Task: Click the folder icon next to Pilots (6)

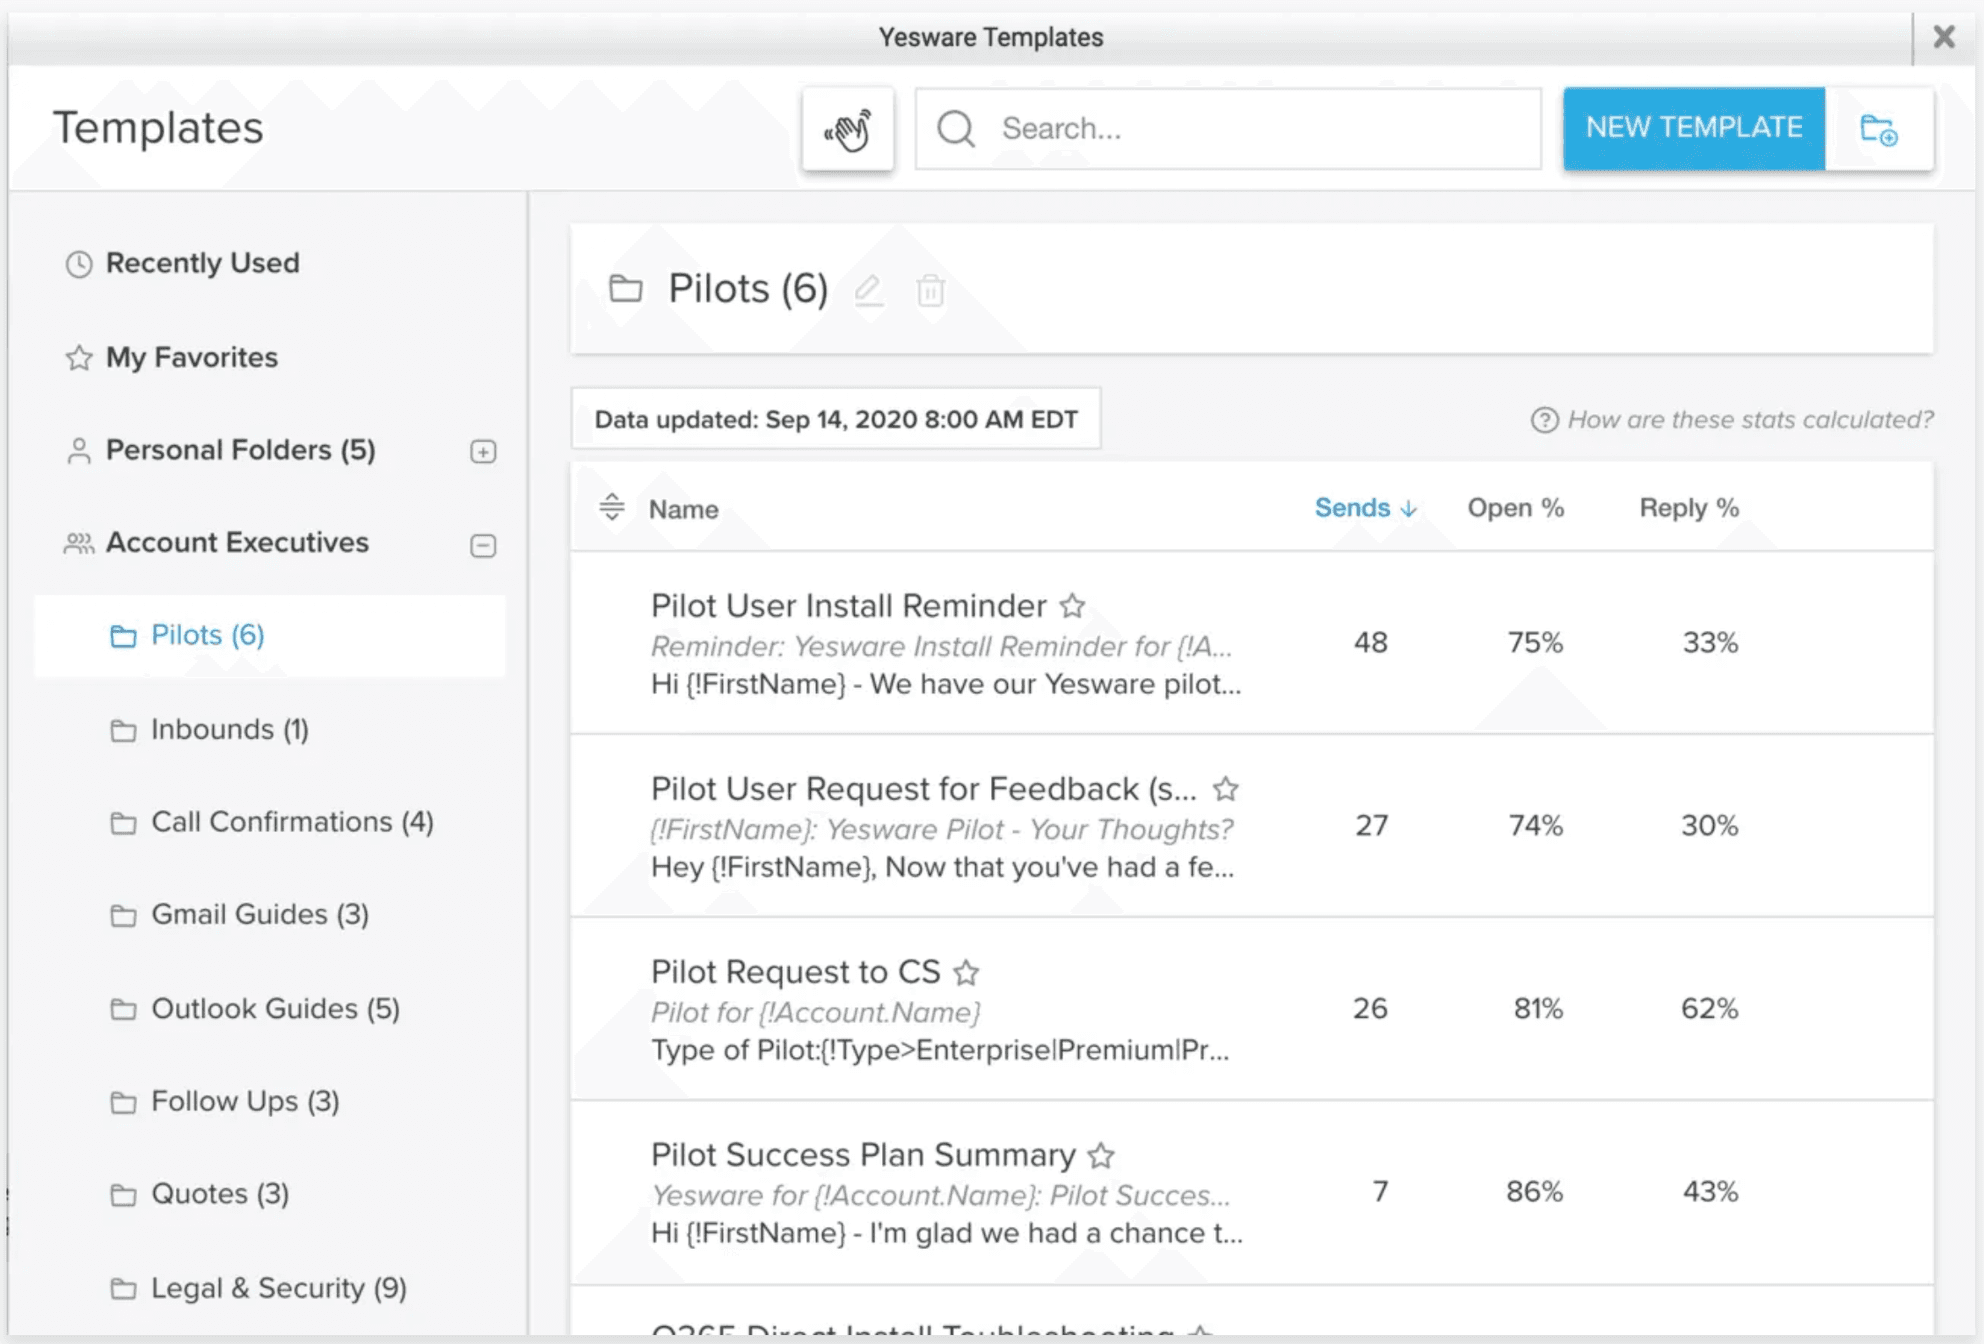Action: [625, 288]
